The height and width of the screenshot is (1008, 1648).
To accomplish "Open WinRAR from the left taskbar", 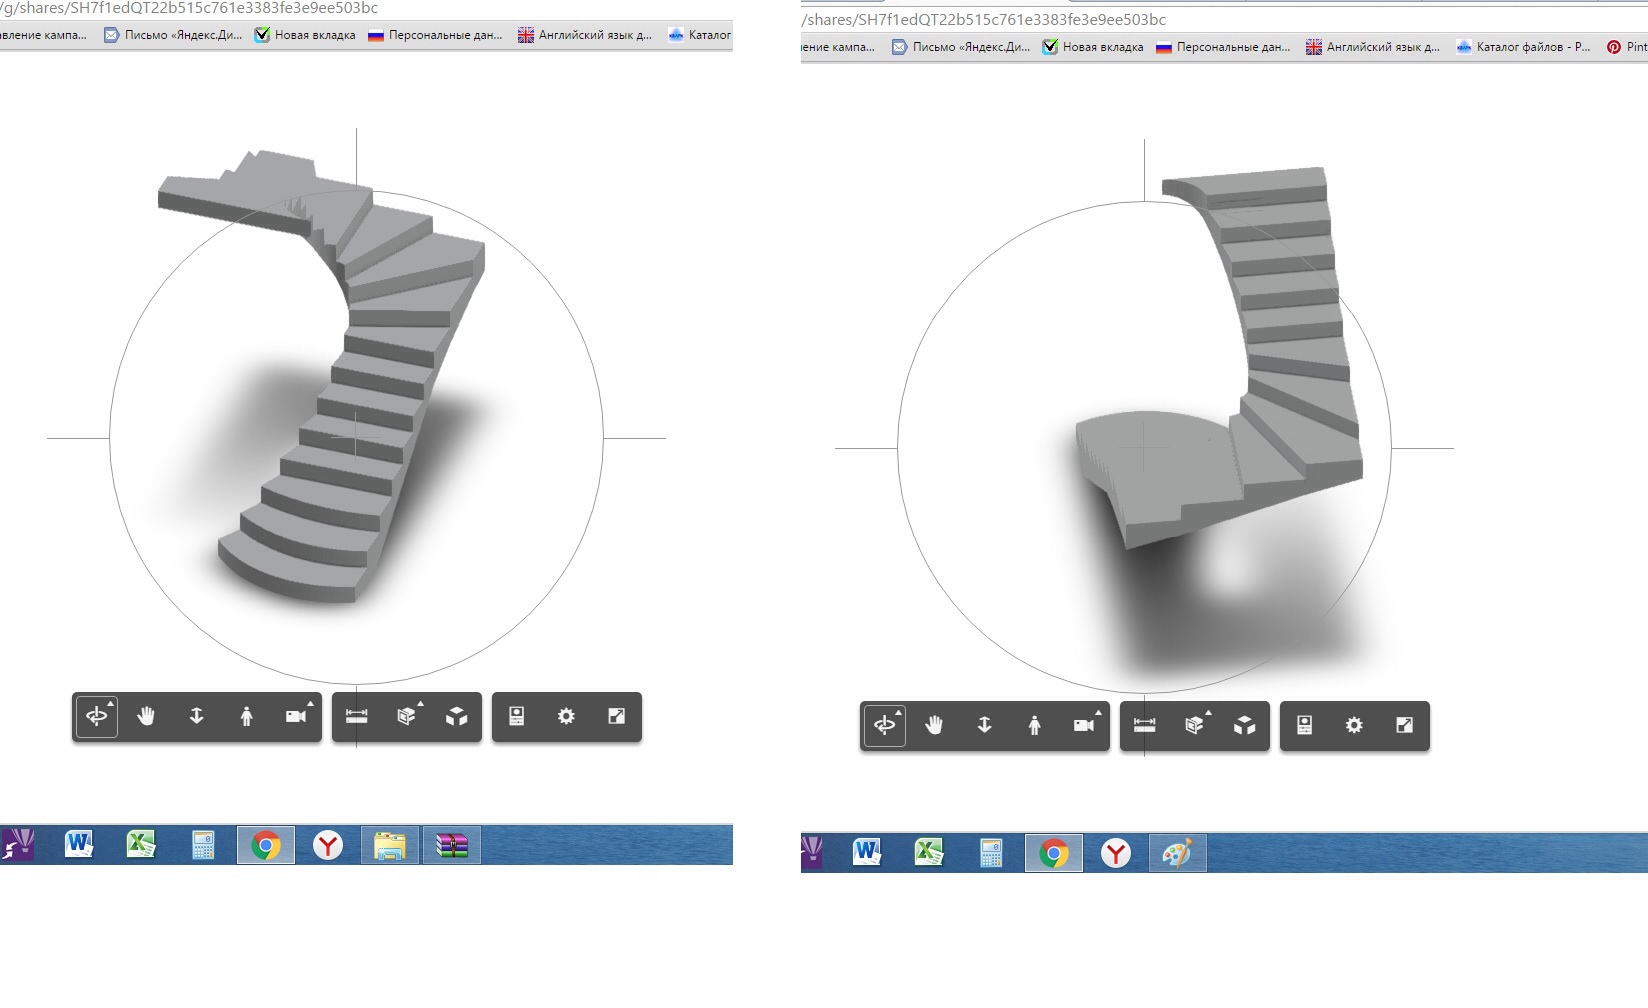I will pos(452,846).
